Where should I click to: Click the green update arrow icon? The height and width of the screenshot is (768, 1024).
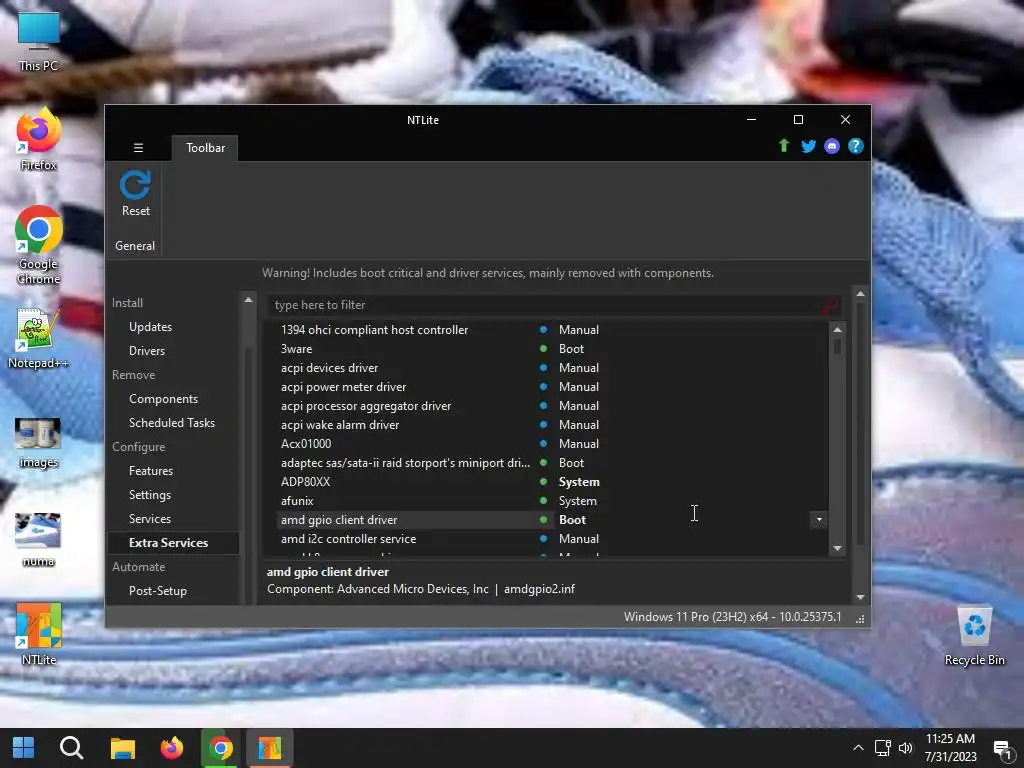[x=784, y=146]
